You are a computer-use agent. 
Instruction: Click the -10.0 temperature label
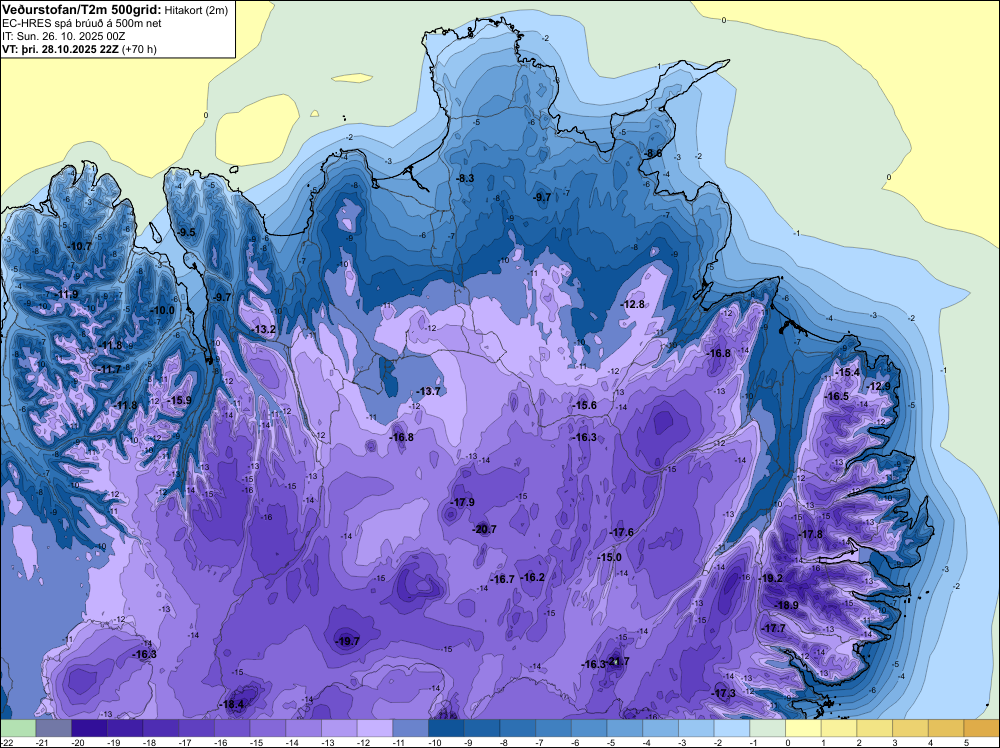[x=163, y=311]
